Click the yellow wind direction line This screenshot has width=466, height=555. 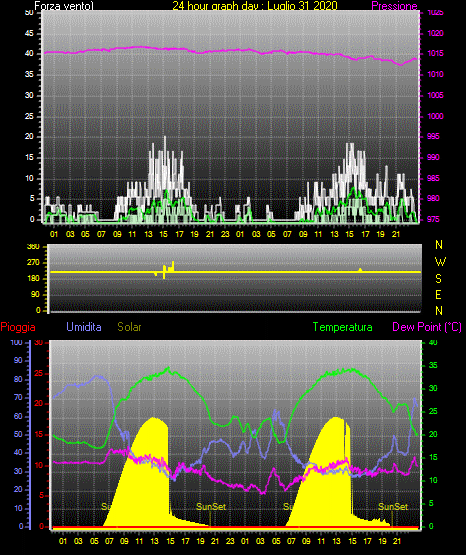pyautogui.click(x=235, y=272)
